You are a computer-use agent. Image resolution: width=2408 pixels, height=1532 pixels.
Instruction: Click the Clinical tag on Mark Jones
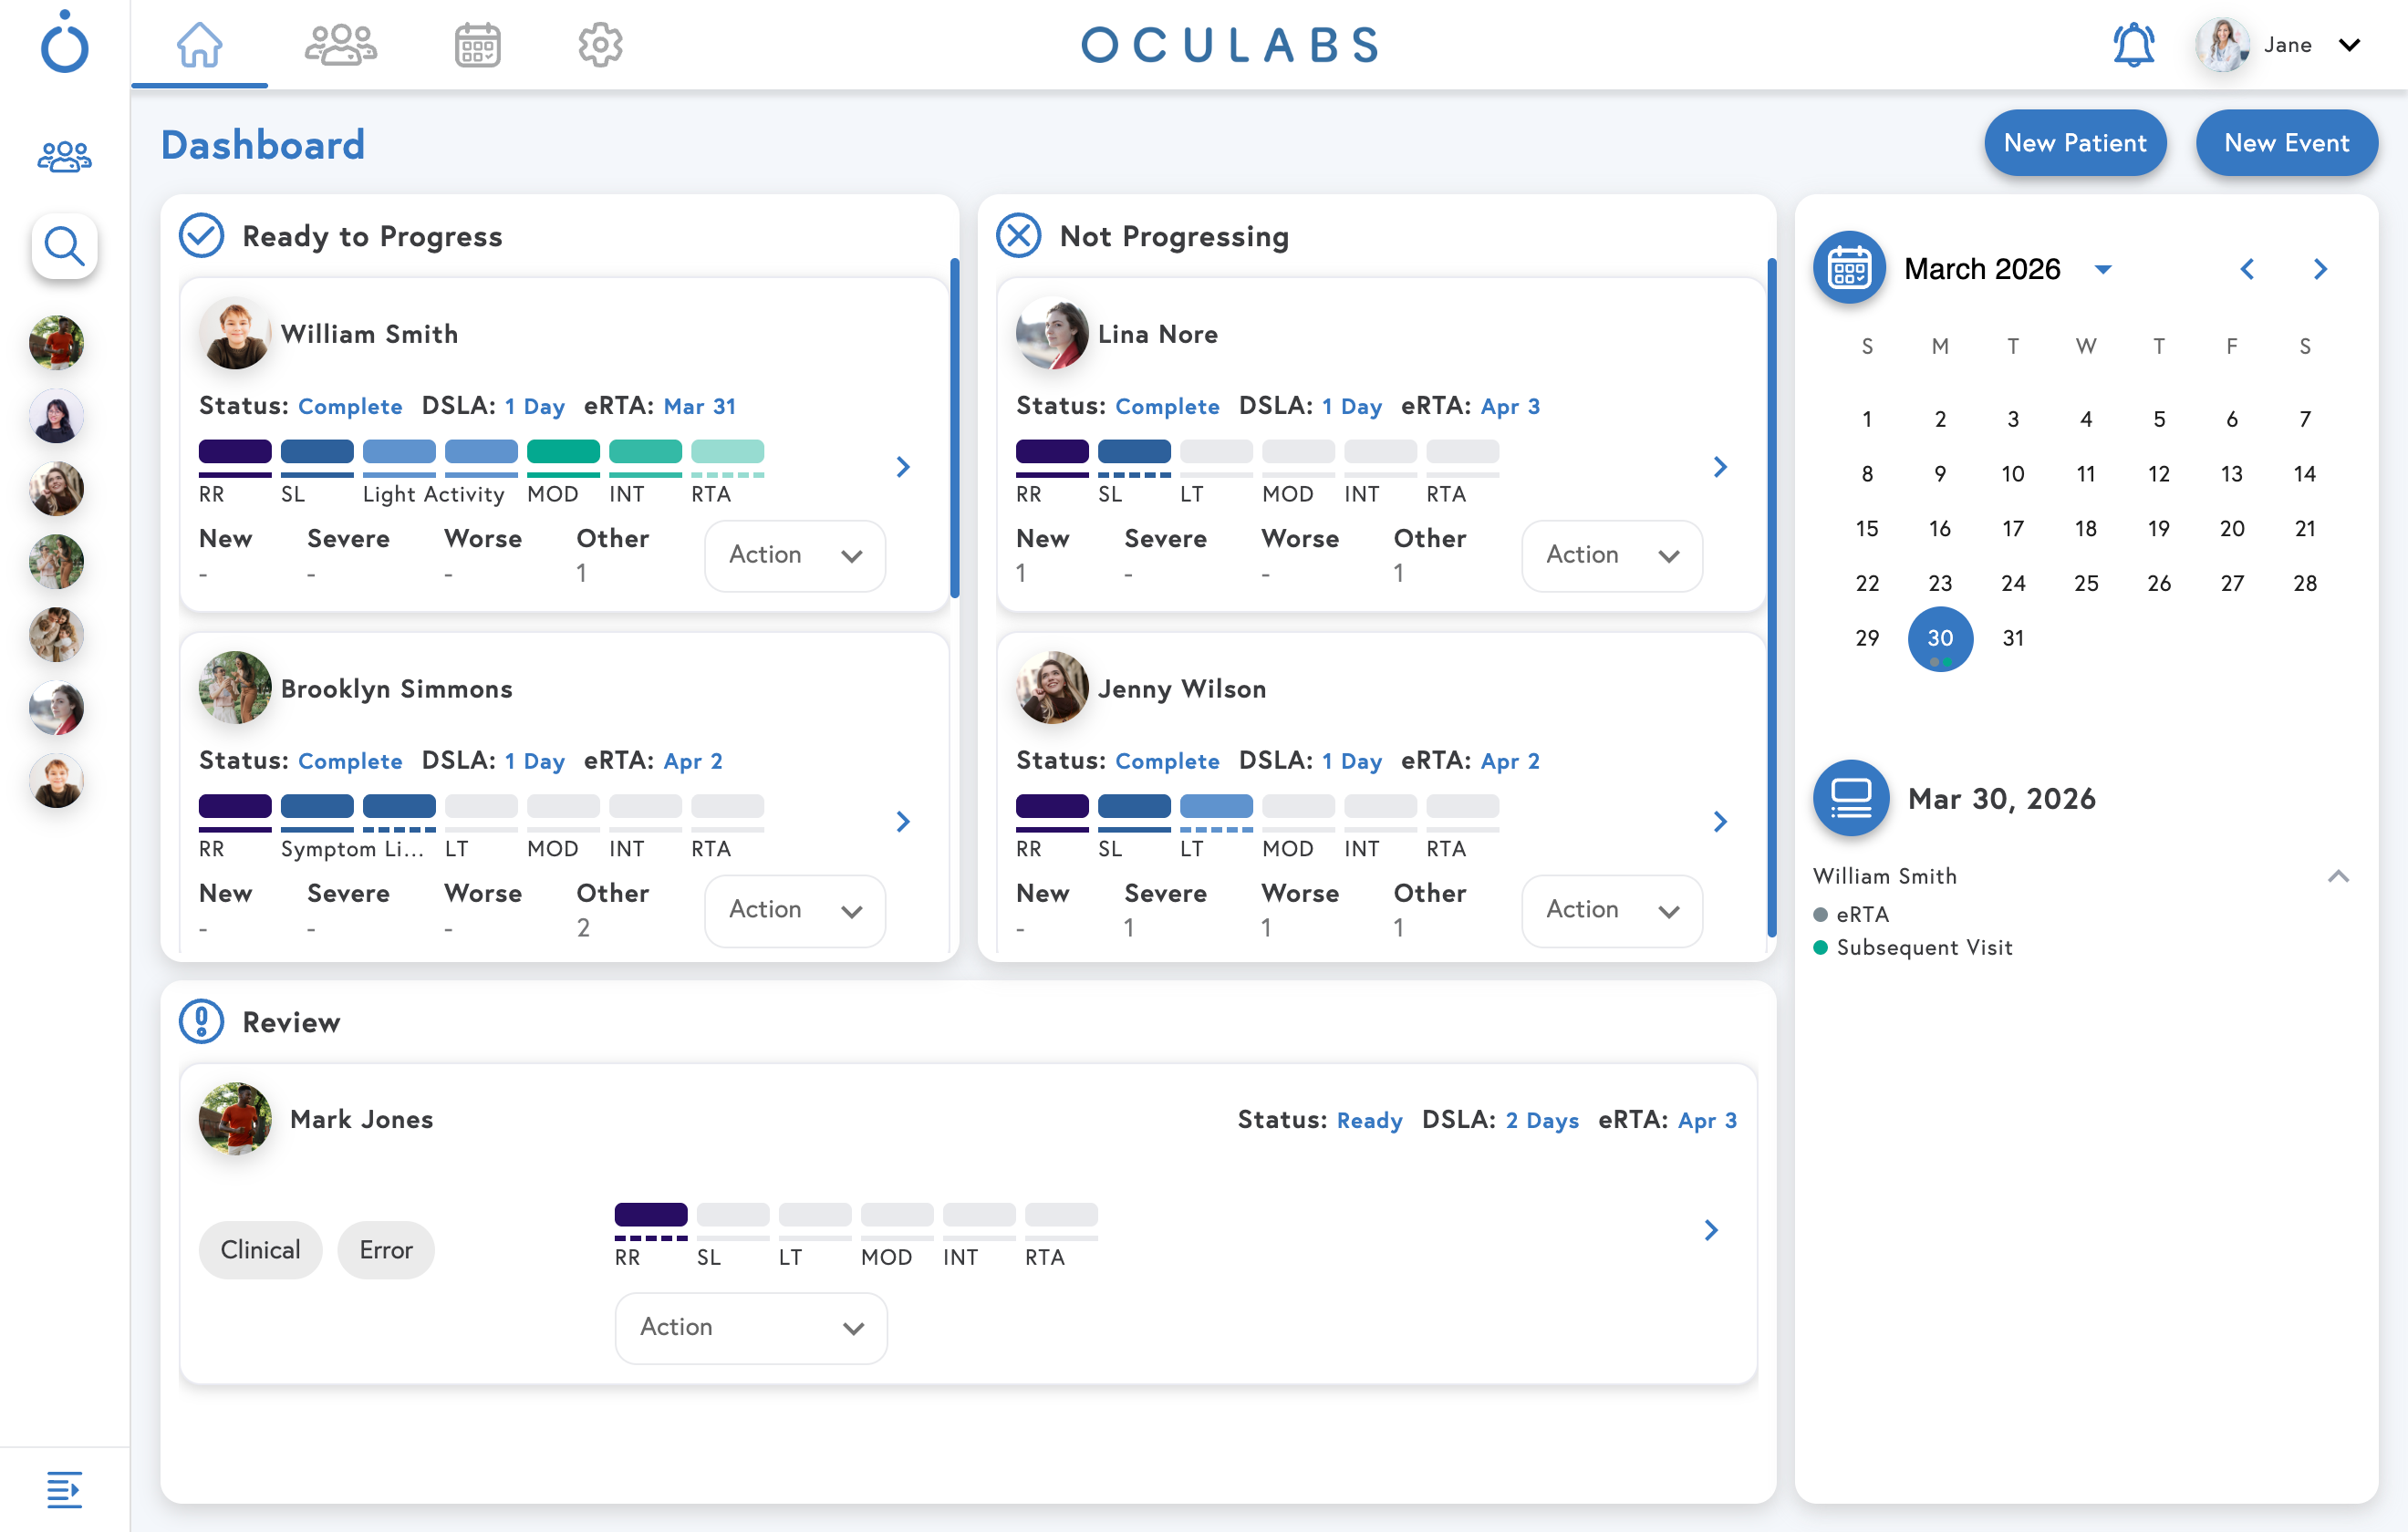pyautogui.click(x=260, y=1250)
